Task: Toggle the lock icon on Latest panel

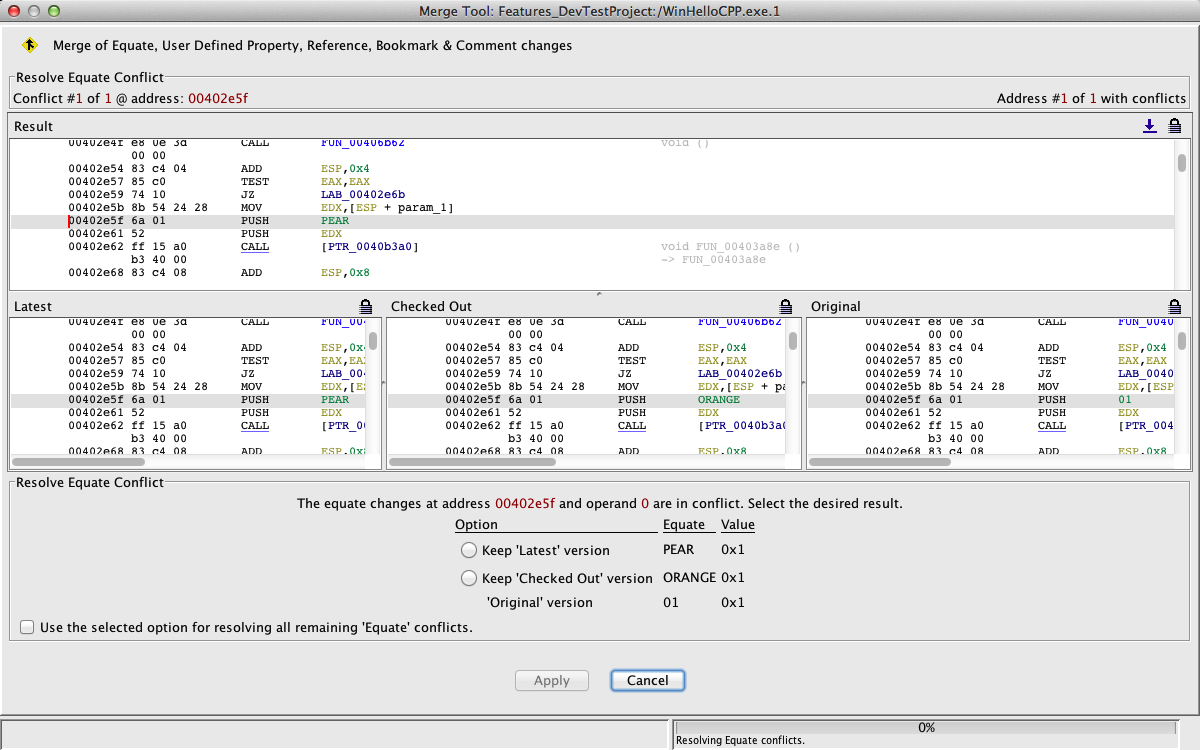Action: coord(366,306)
